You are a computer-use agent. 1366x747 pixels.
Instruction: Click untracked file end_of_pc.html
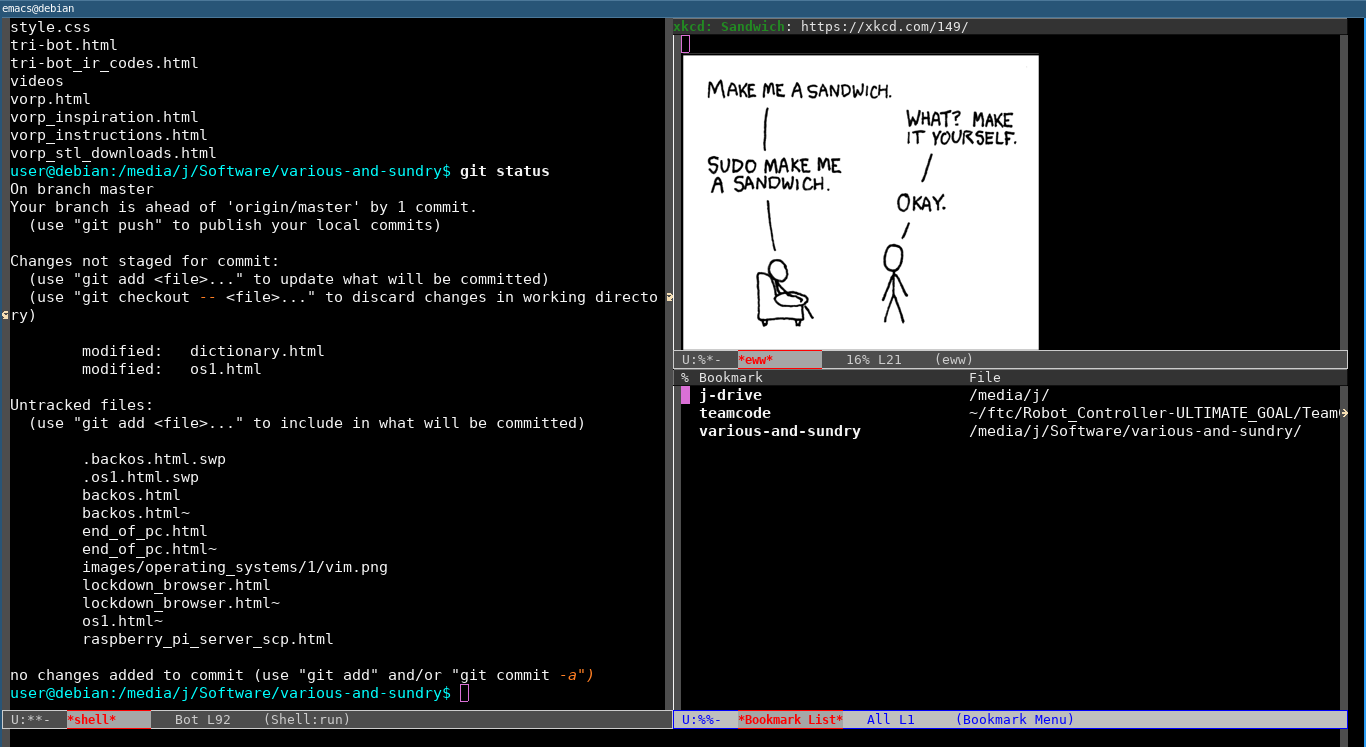pos(145,531)
